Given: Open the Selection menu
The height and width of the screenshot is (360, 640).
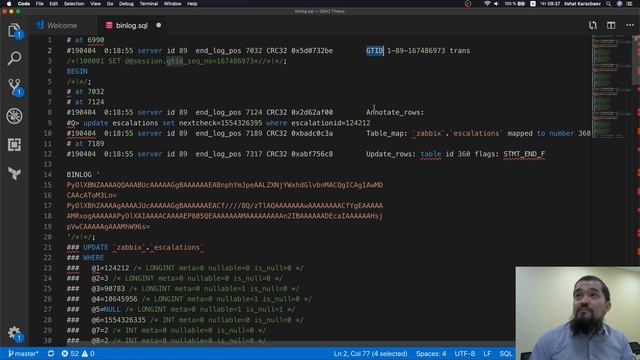Looking at the screenshot, I should [x=74, y=4].
